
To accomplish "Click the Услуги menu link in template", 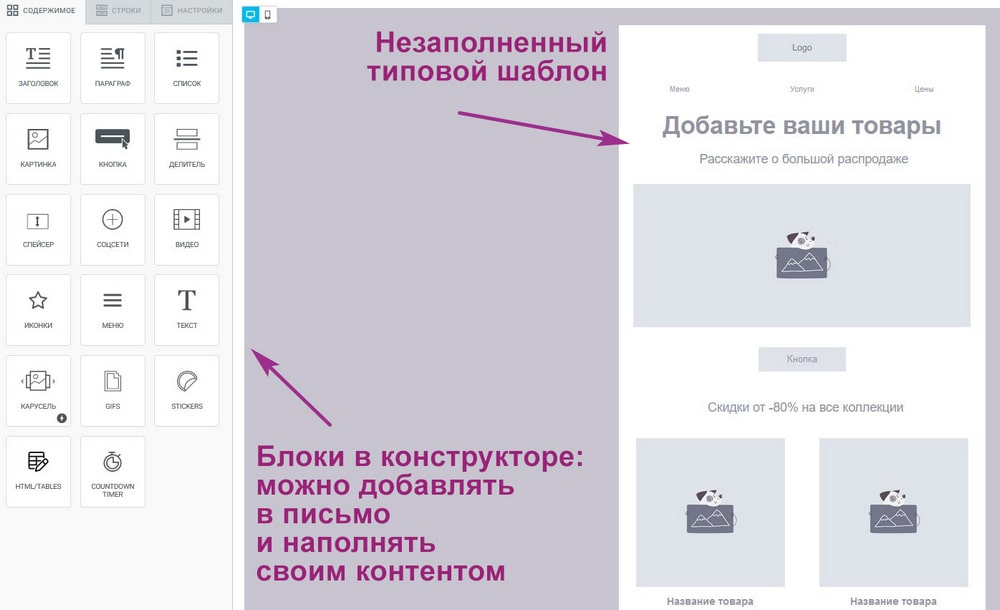I will 802,89.
